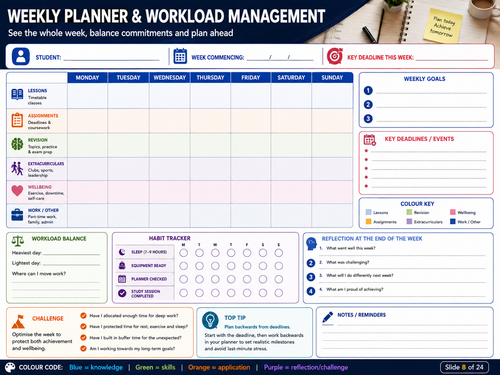Viewport: 500px width, 375px height.
Task: Click the MONDAY column header
Action: pos(87,78)
